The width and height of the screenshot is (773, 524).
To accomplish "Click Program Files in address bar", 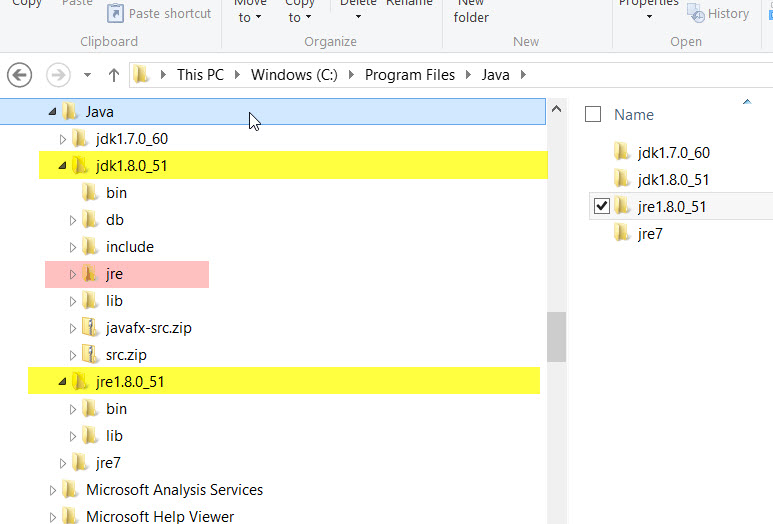I will coord(410,75).
